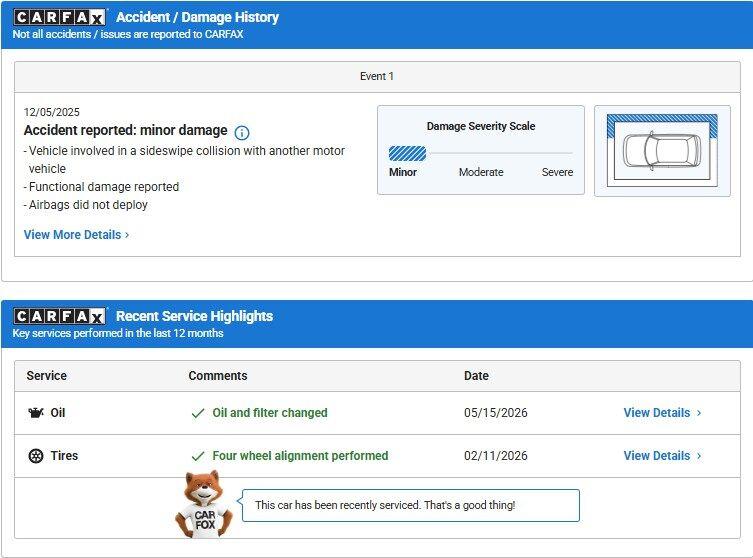Click the oil service date 05/15/2026
This screenshot has height=558, width=753.
496,413
